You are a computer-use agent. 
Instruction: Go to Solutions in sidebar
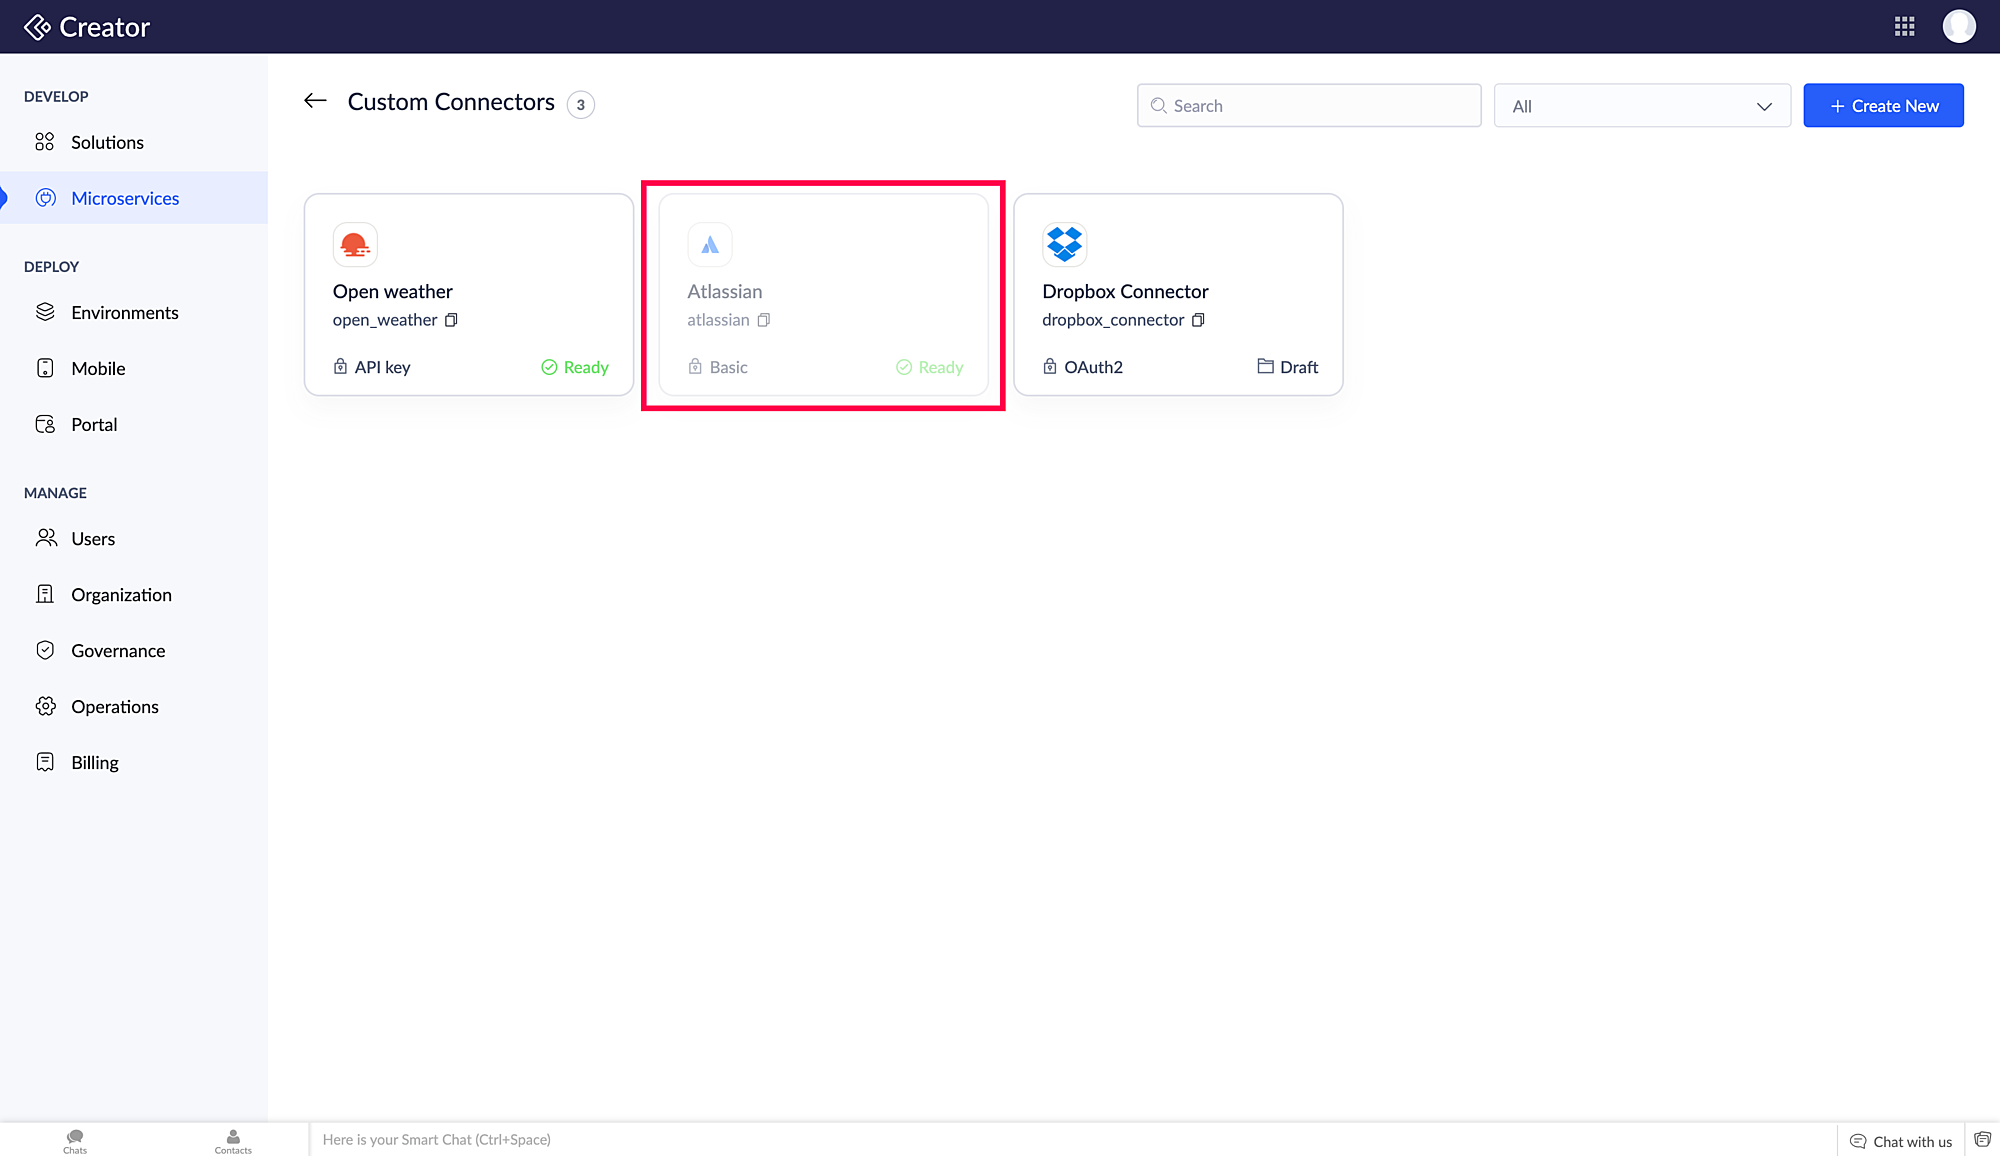(x=107, y=142)
